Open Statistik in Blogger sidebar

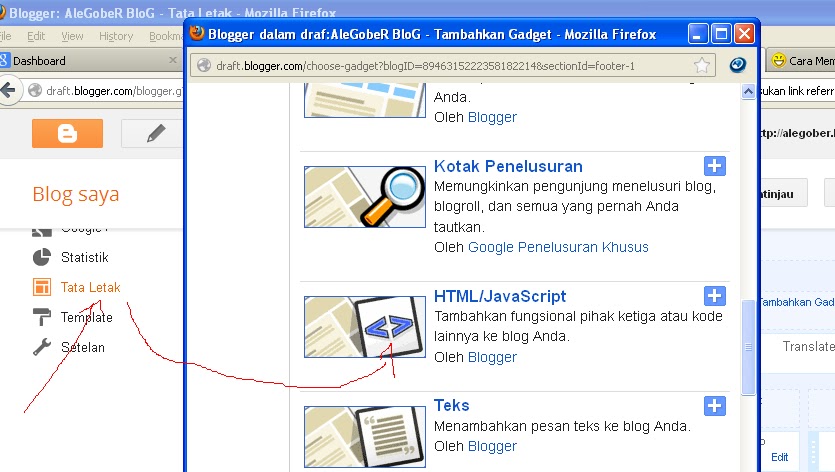point(85,257)
